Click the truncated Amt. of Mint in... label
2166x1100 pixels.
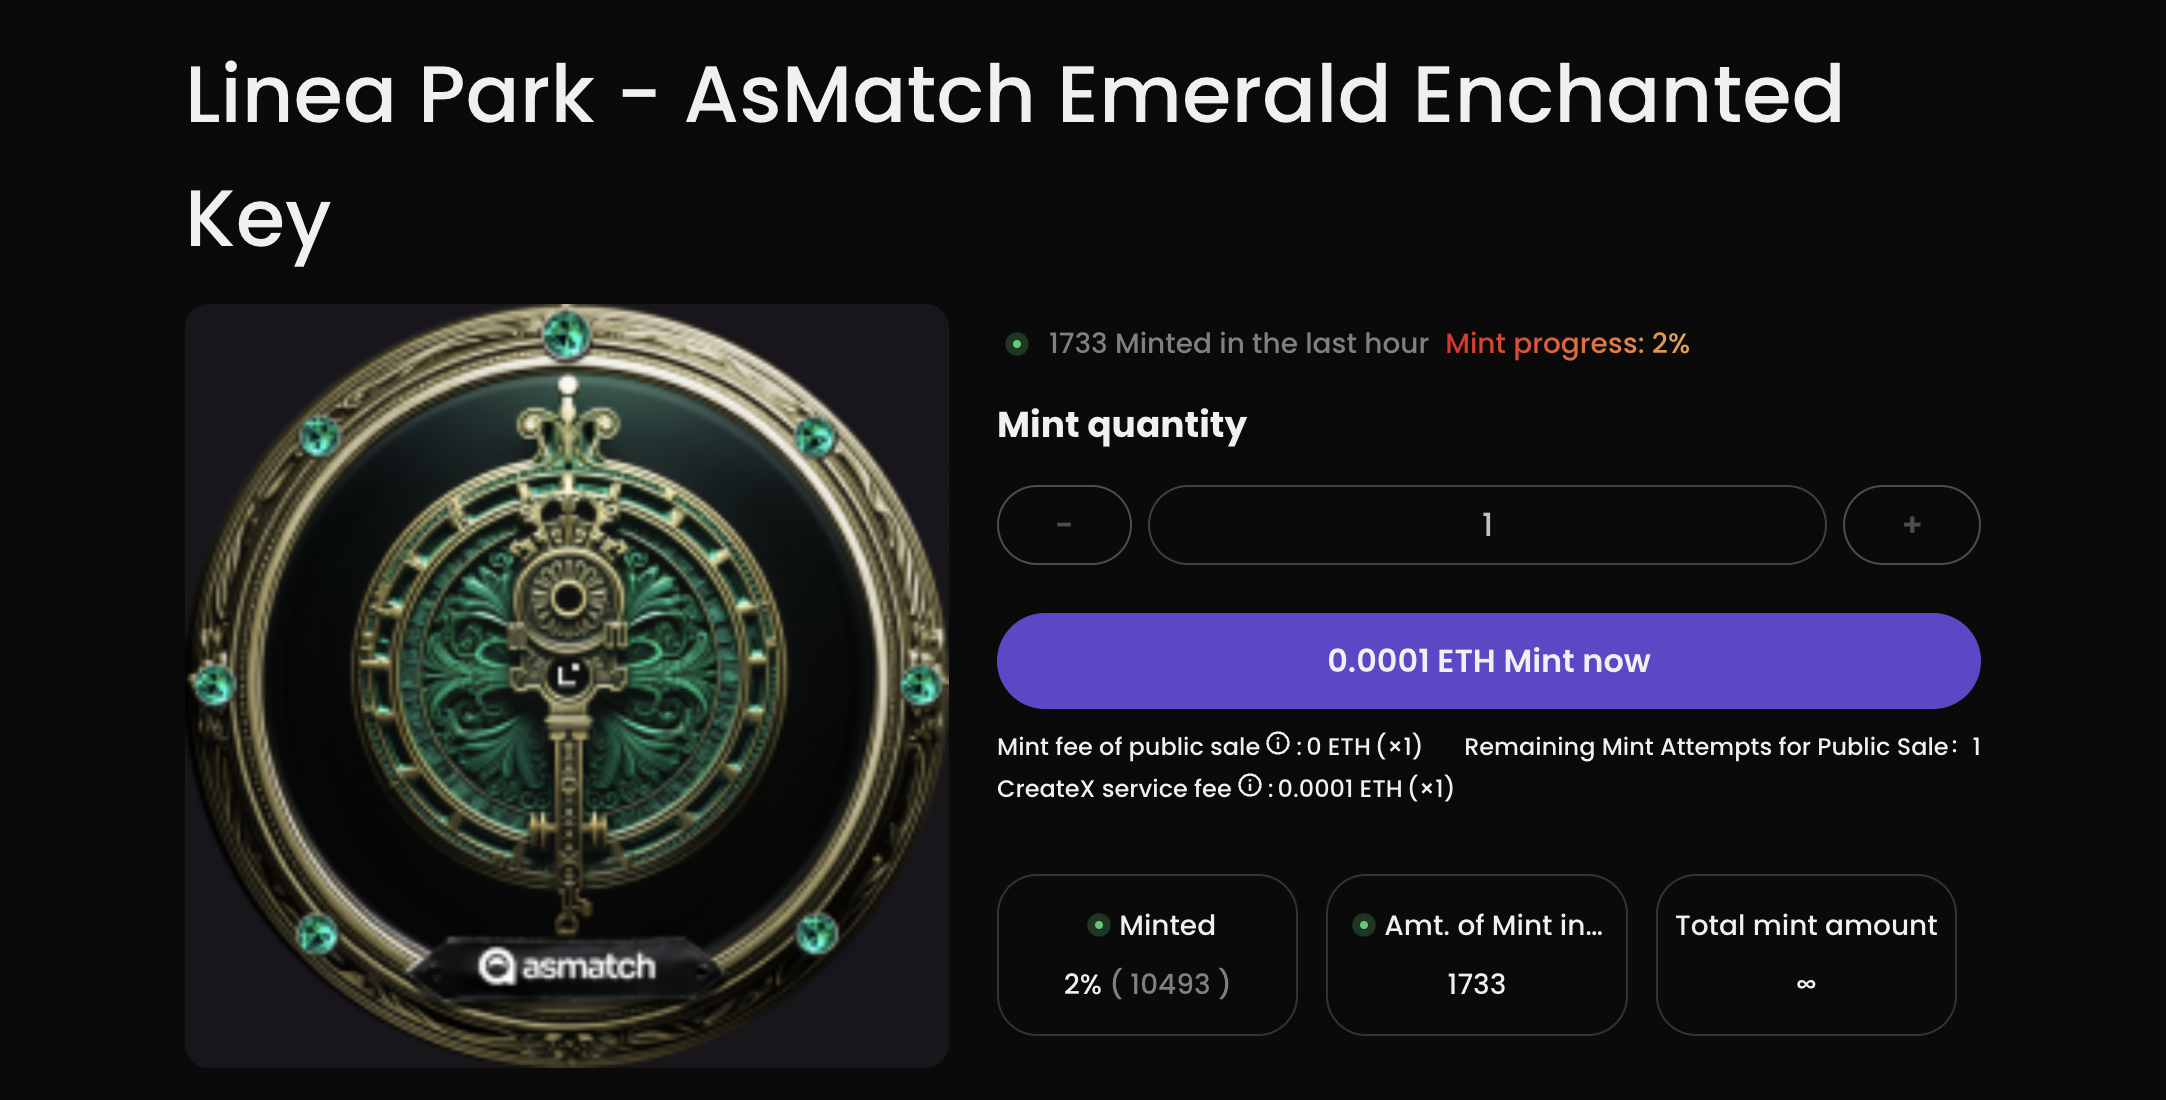coord(1493,925)
